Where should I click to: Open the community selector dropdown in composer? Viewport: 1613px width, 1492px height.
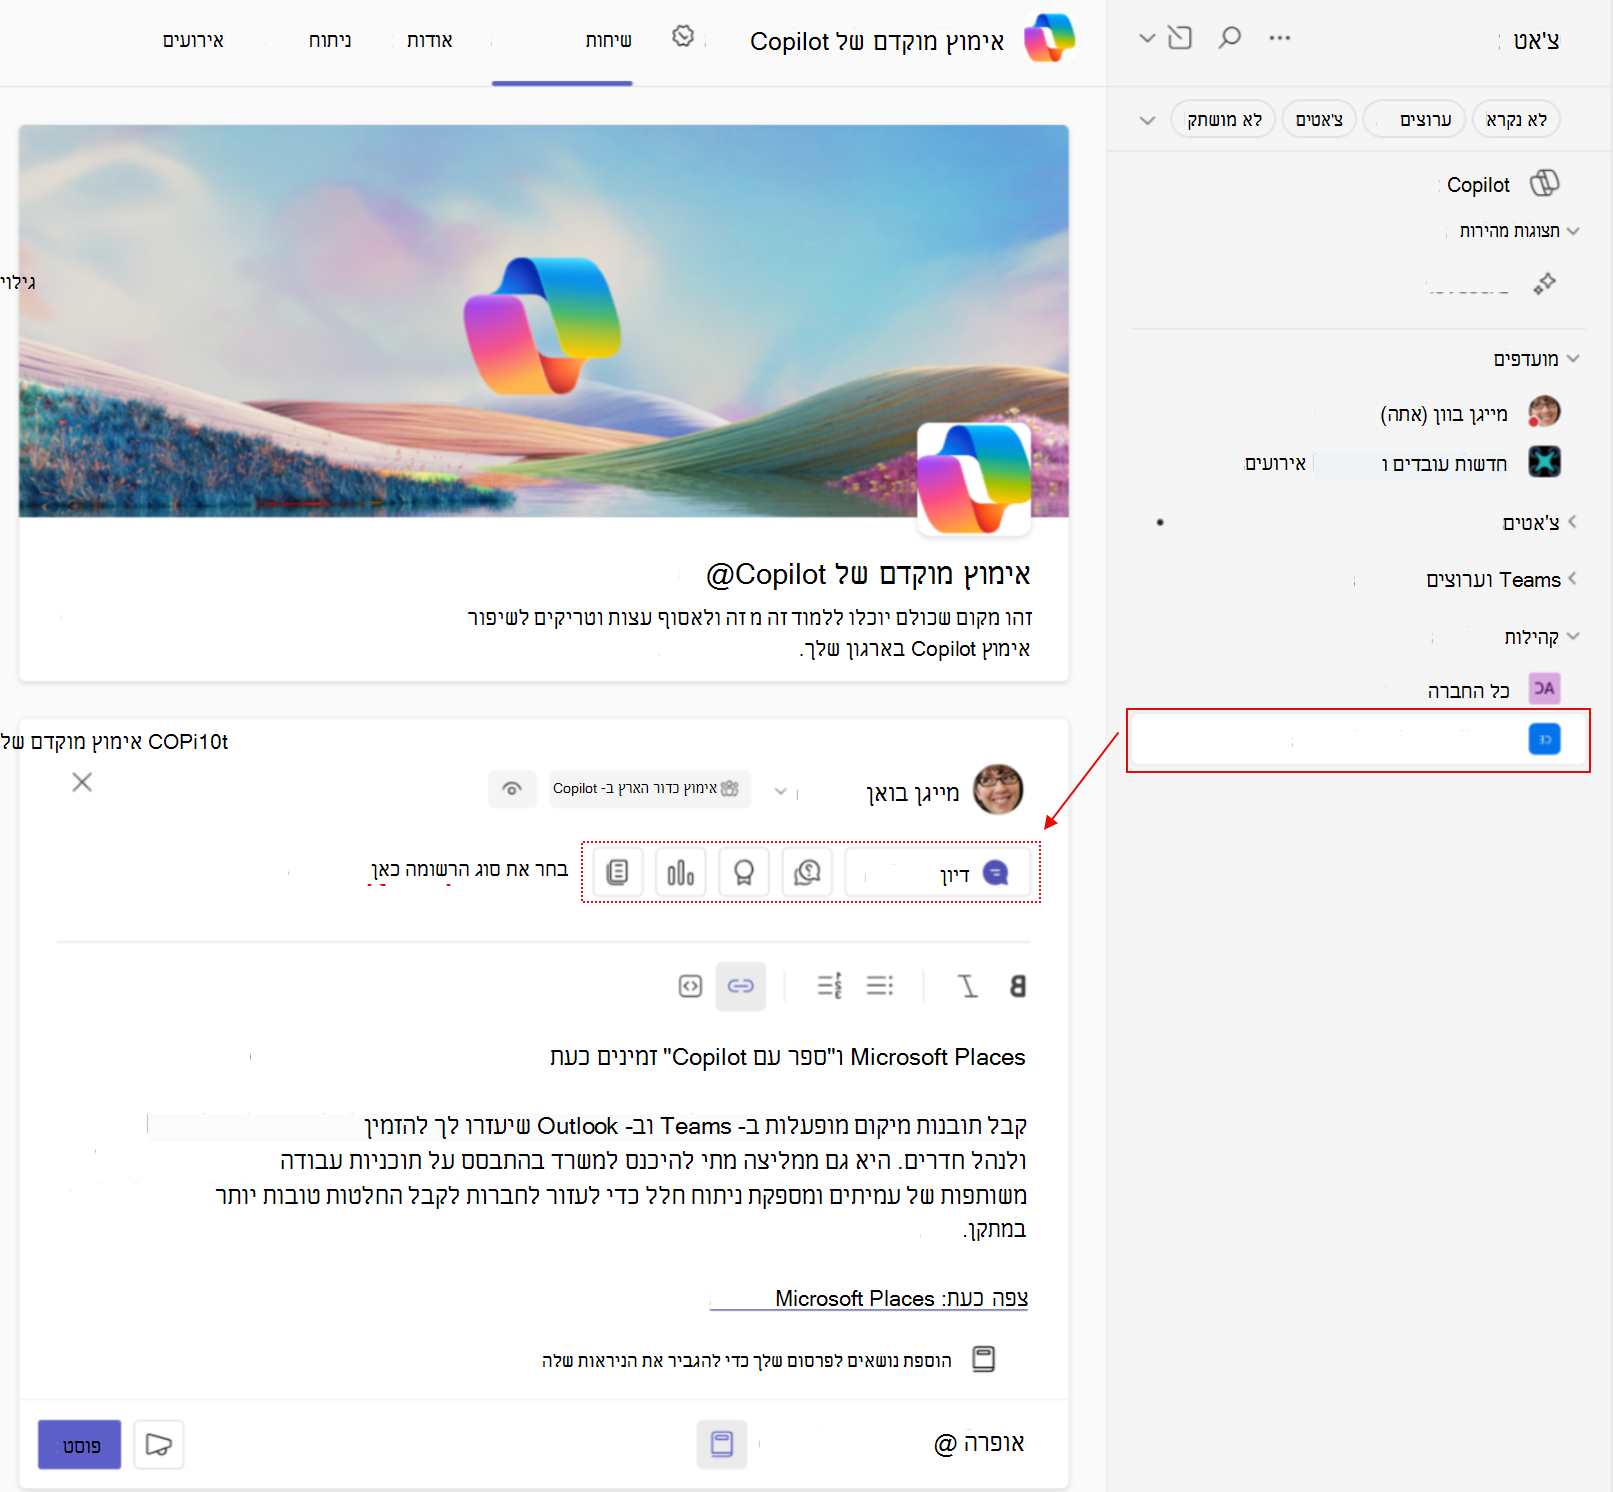(650, 789)
